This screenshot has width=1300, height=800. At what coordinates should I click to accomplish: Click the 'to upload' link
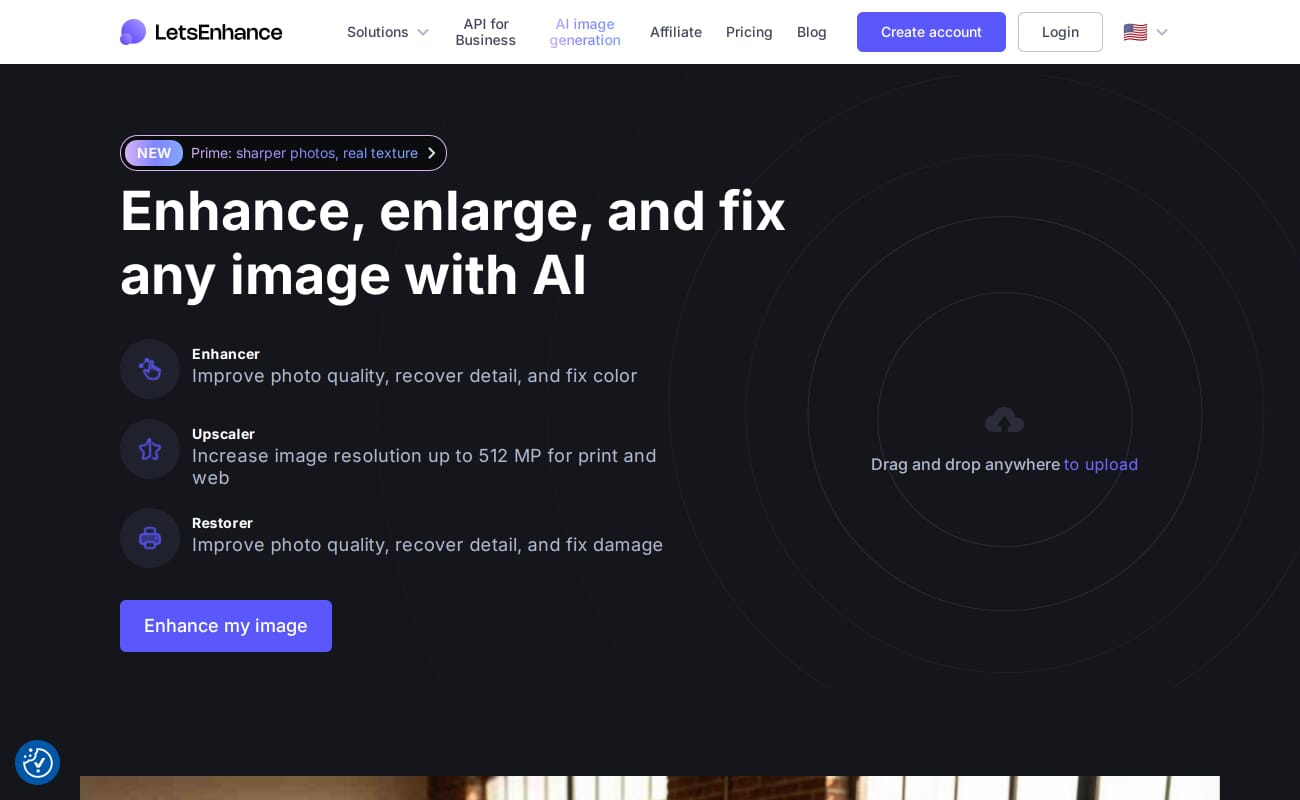1100,464
